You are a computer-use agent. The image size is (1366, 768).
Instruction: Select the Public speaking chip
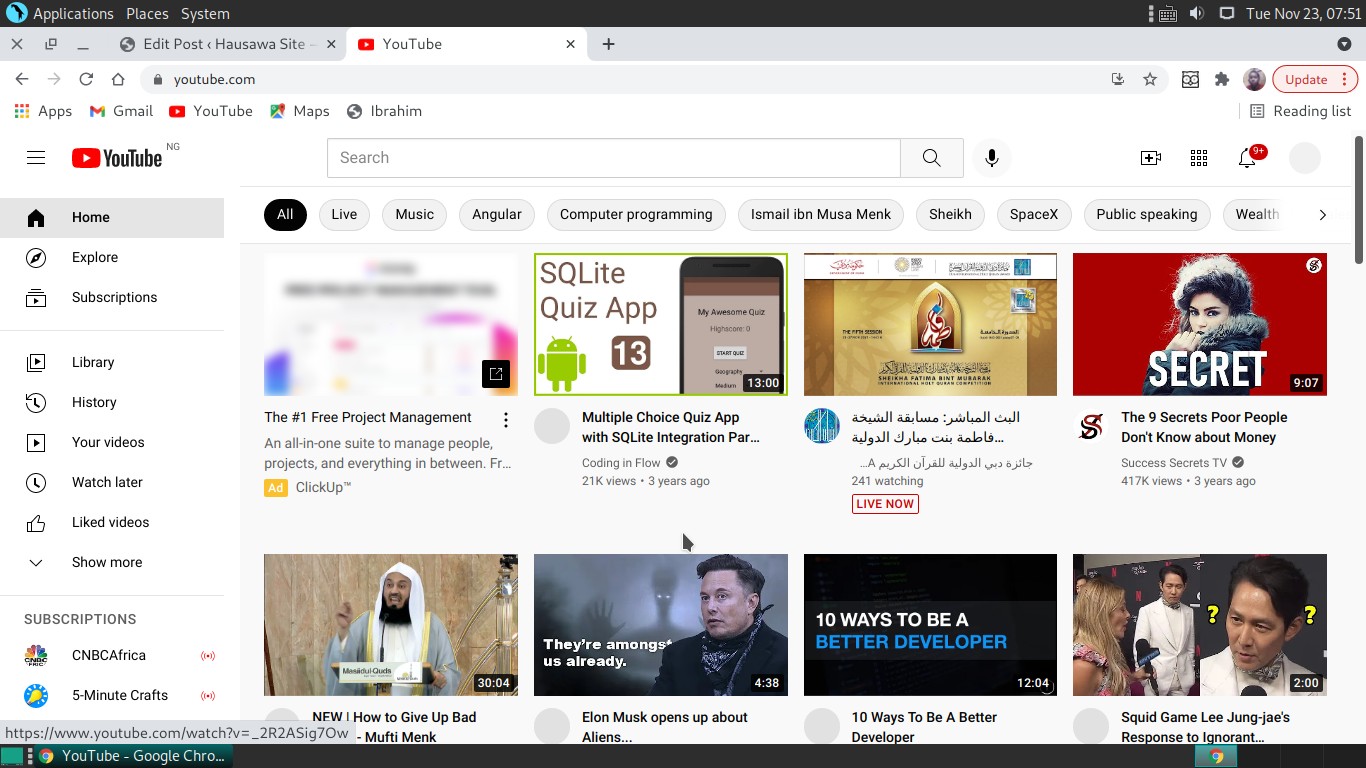1147,214
